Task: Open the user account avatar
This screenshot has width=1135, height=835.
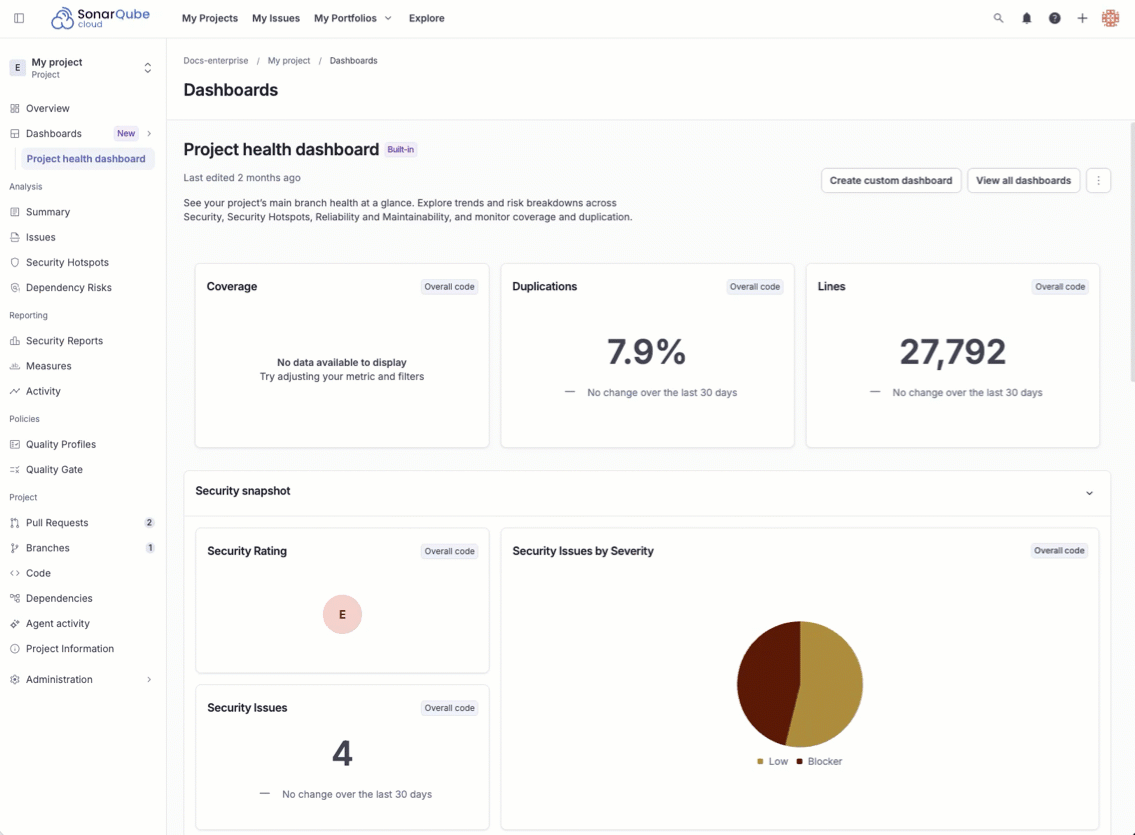Action: [x=1110, y=18]
